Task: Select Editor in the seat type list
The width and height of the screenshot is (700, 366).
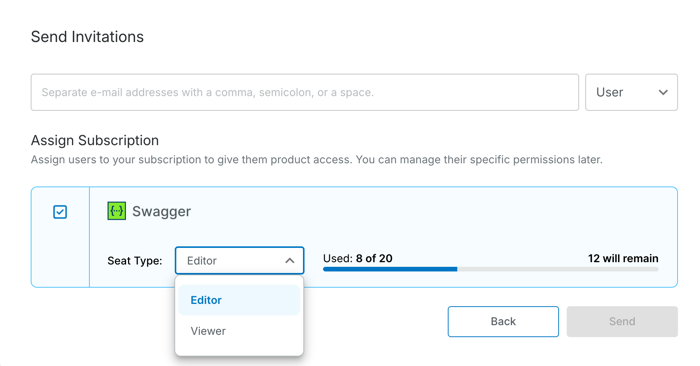Action: [x=239, y=300]
